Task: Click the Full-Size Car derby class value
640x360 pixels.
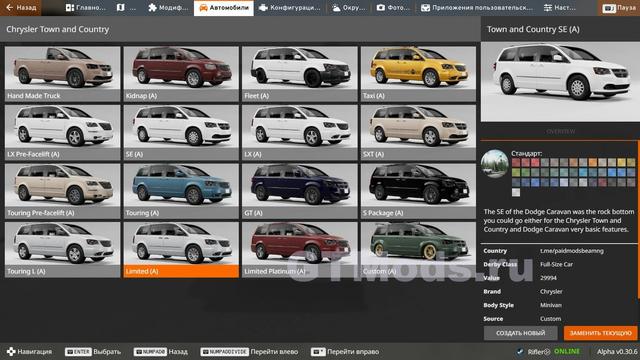Action: point(556,264)
